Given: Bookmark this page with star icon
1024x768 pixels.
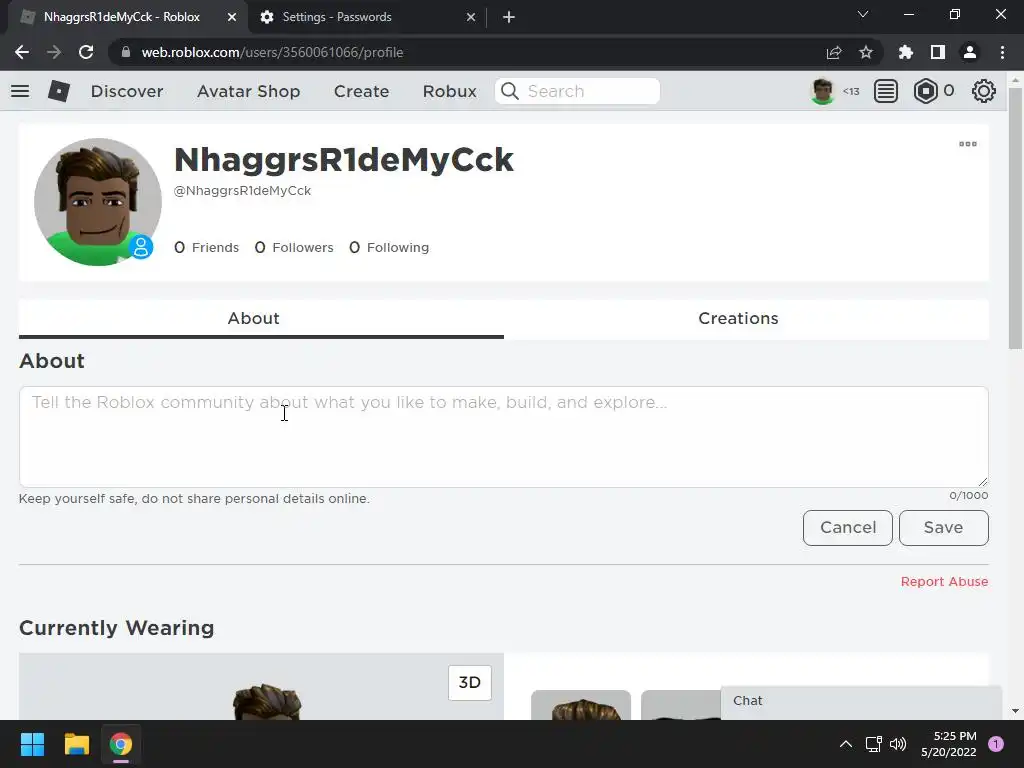Looking at the screenshot, I should coord(866,52).
